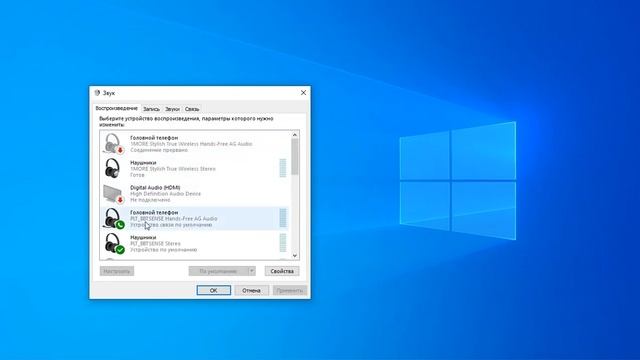Screen dimensions: 640x360
Task: Close the Звук dialog
Action: click(x=303, y=93)
